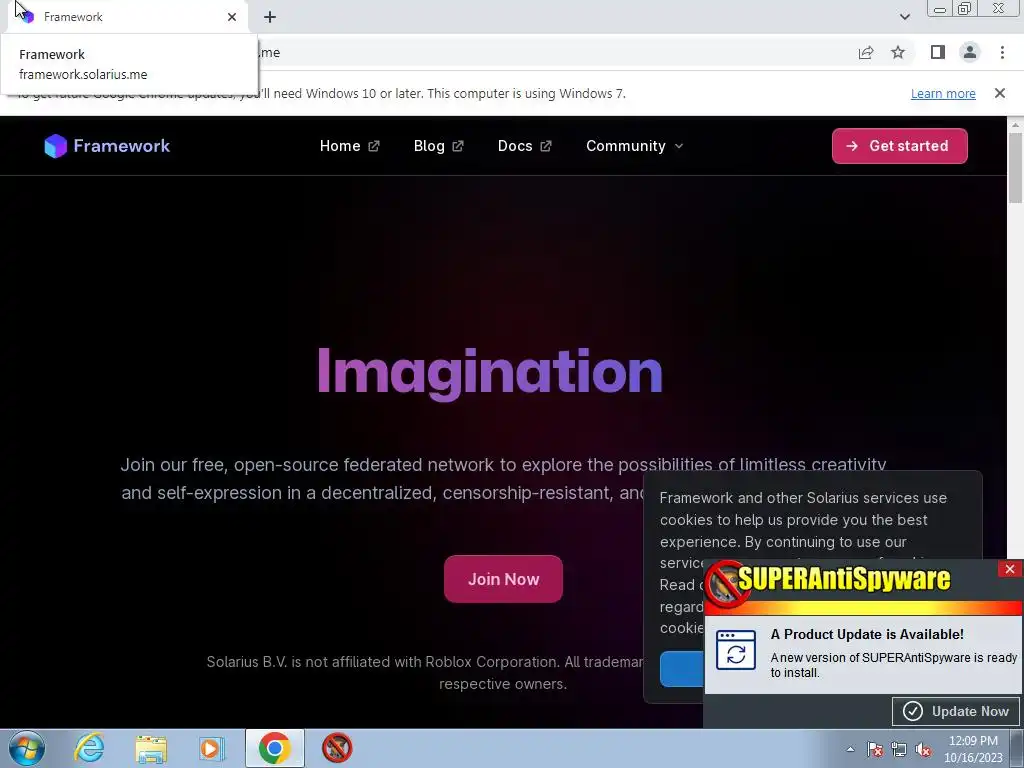
Task: Open the Home navigation link
Action: click(x=349, y=146)
